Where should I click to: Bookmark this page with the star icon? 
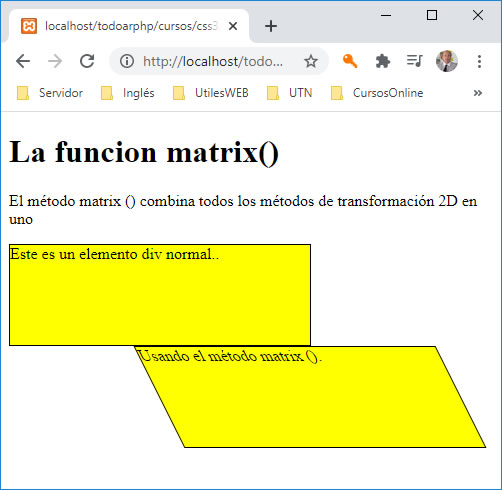[x=311, y=61]
